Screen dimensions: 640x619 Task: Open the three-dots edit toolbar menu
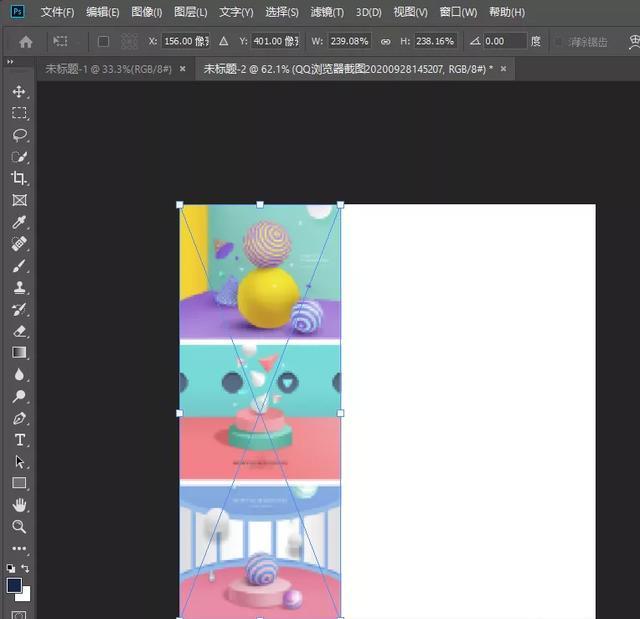19,549
